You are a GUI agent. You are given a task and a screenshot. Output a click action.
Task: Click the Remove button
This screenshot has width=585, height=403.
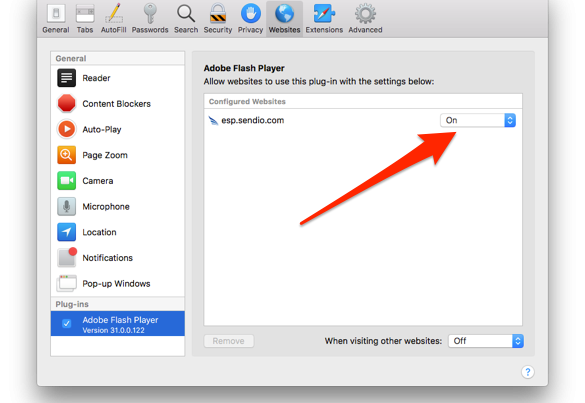(x=229, y=341)
